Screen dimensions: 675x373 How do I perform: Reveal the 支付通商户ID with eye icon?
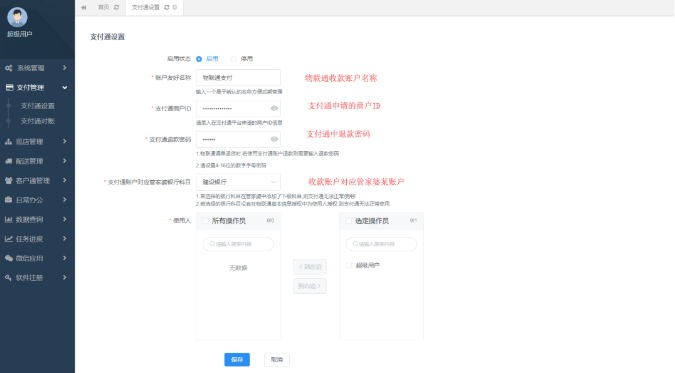(x=274, y=109)
